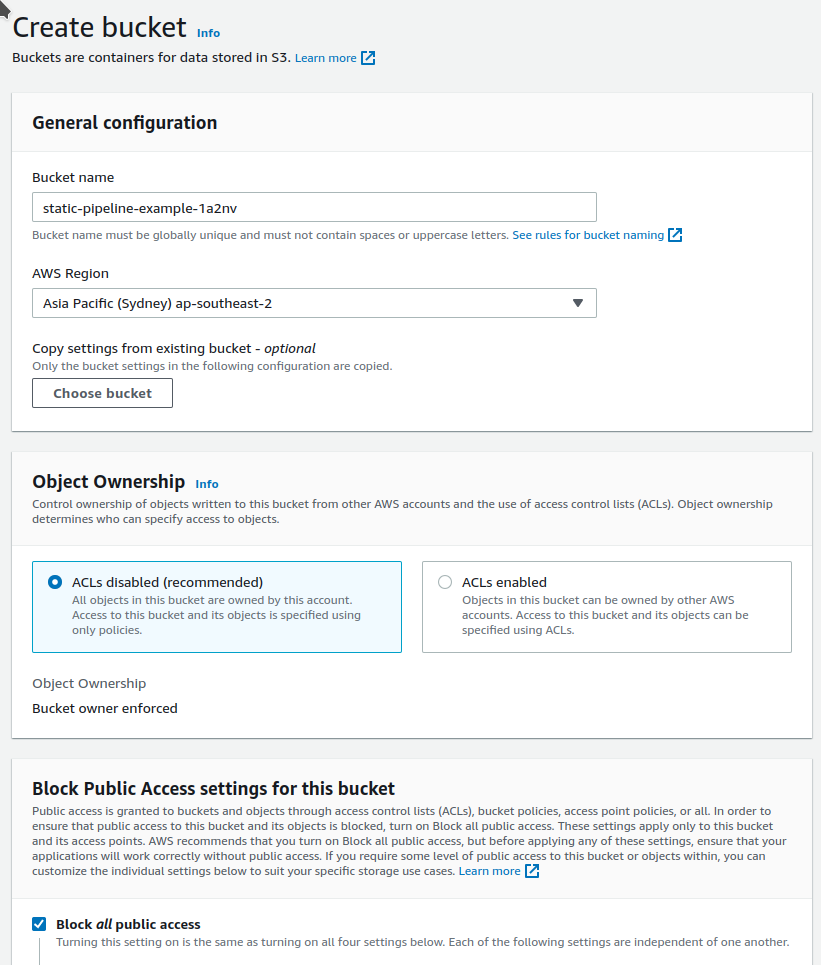Open 'See rules for bucket naming' link
821x965 pixels.
[x=588, y=235]
